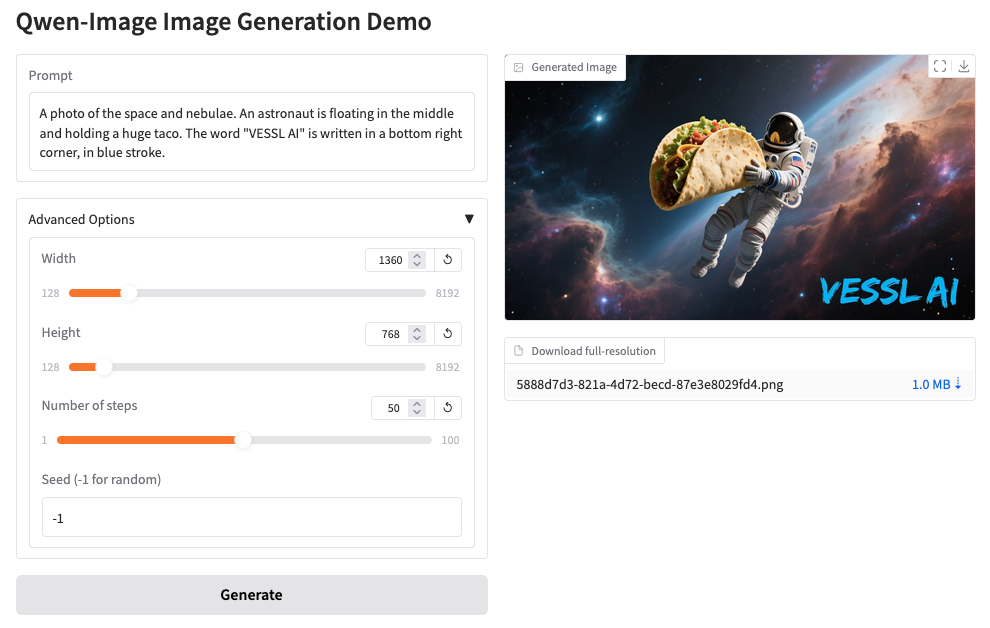The width and height of the screenshot is (990, 628).
Task: Click the Width number spinner arrows
Action: coord(417,259)
